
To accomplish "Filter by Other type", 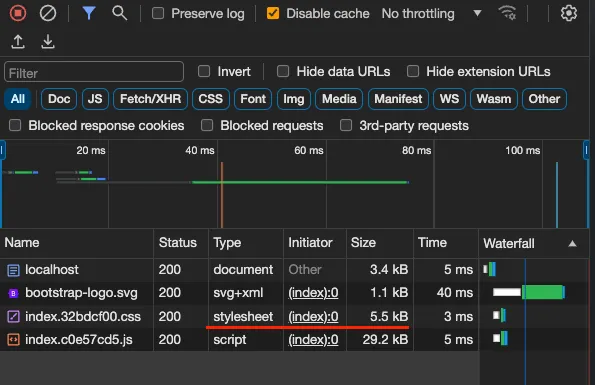I will tap(544, 99).
